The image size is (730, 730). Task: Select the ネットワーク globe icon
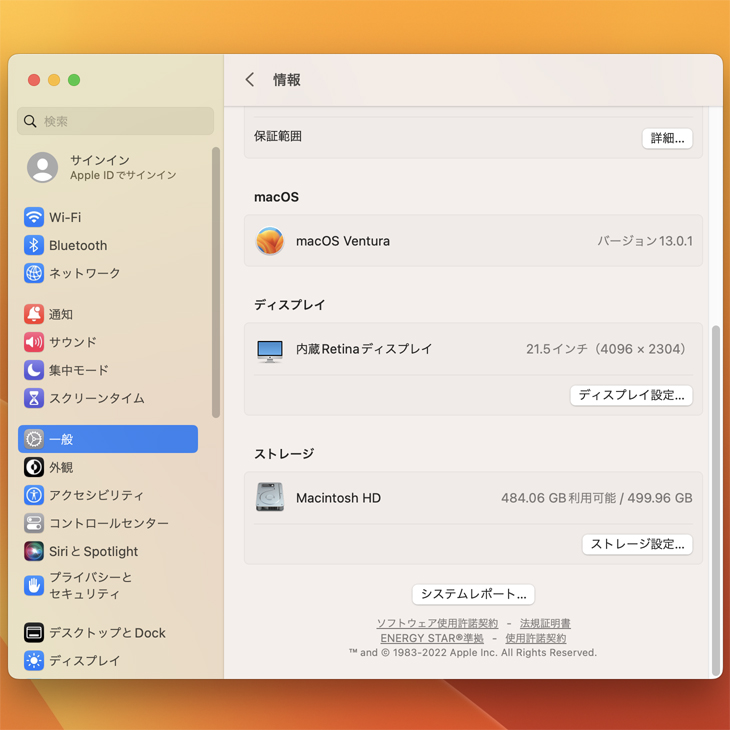click(34, 273)
